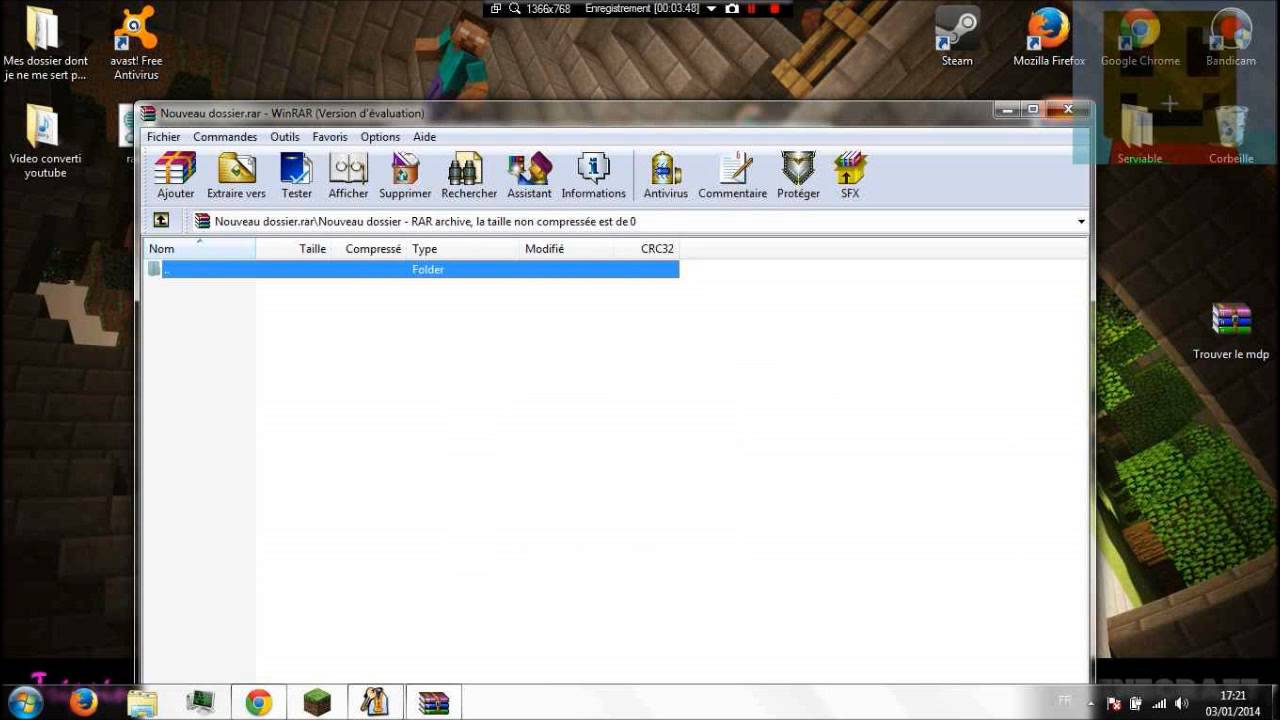Open the Windows Start button
The width and height of the screenshot is (1280, 720).
point(25,702)
